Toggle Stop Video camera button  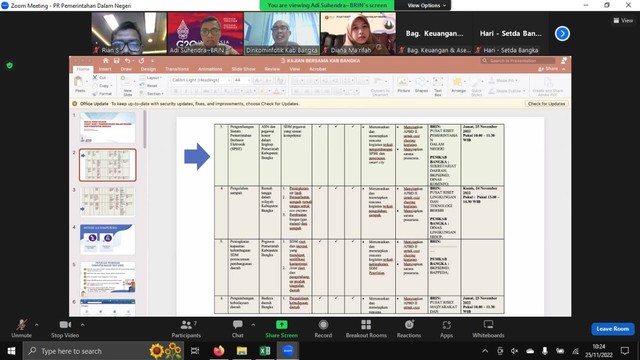coord(65,329)
